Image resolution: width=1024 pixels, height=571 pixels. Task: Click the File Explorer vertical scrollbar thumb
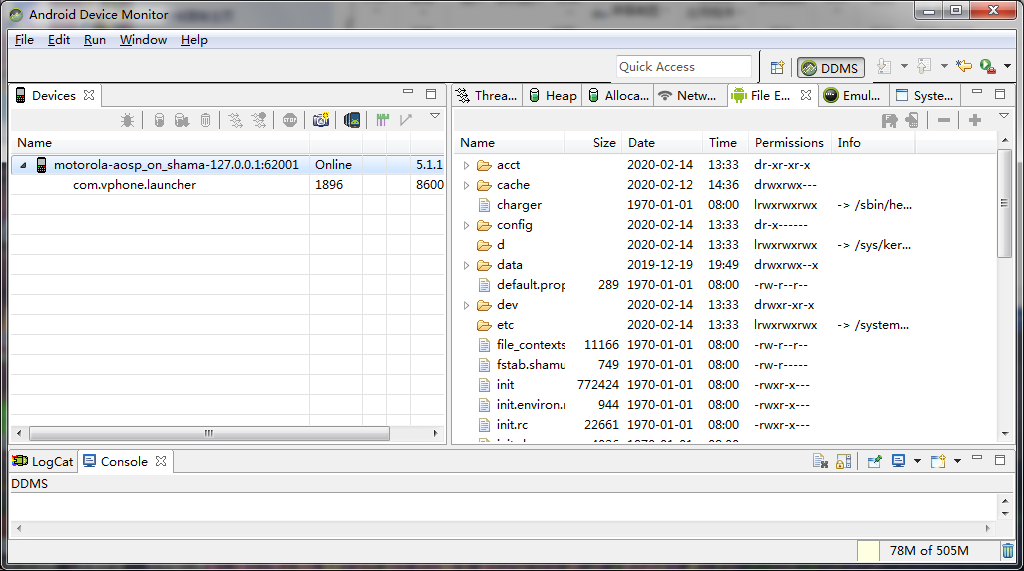pyautogui.click(x=1004, y=203)
